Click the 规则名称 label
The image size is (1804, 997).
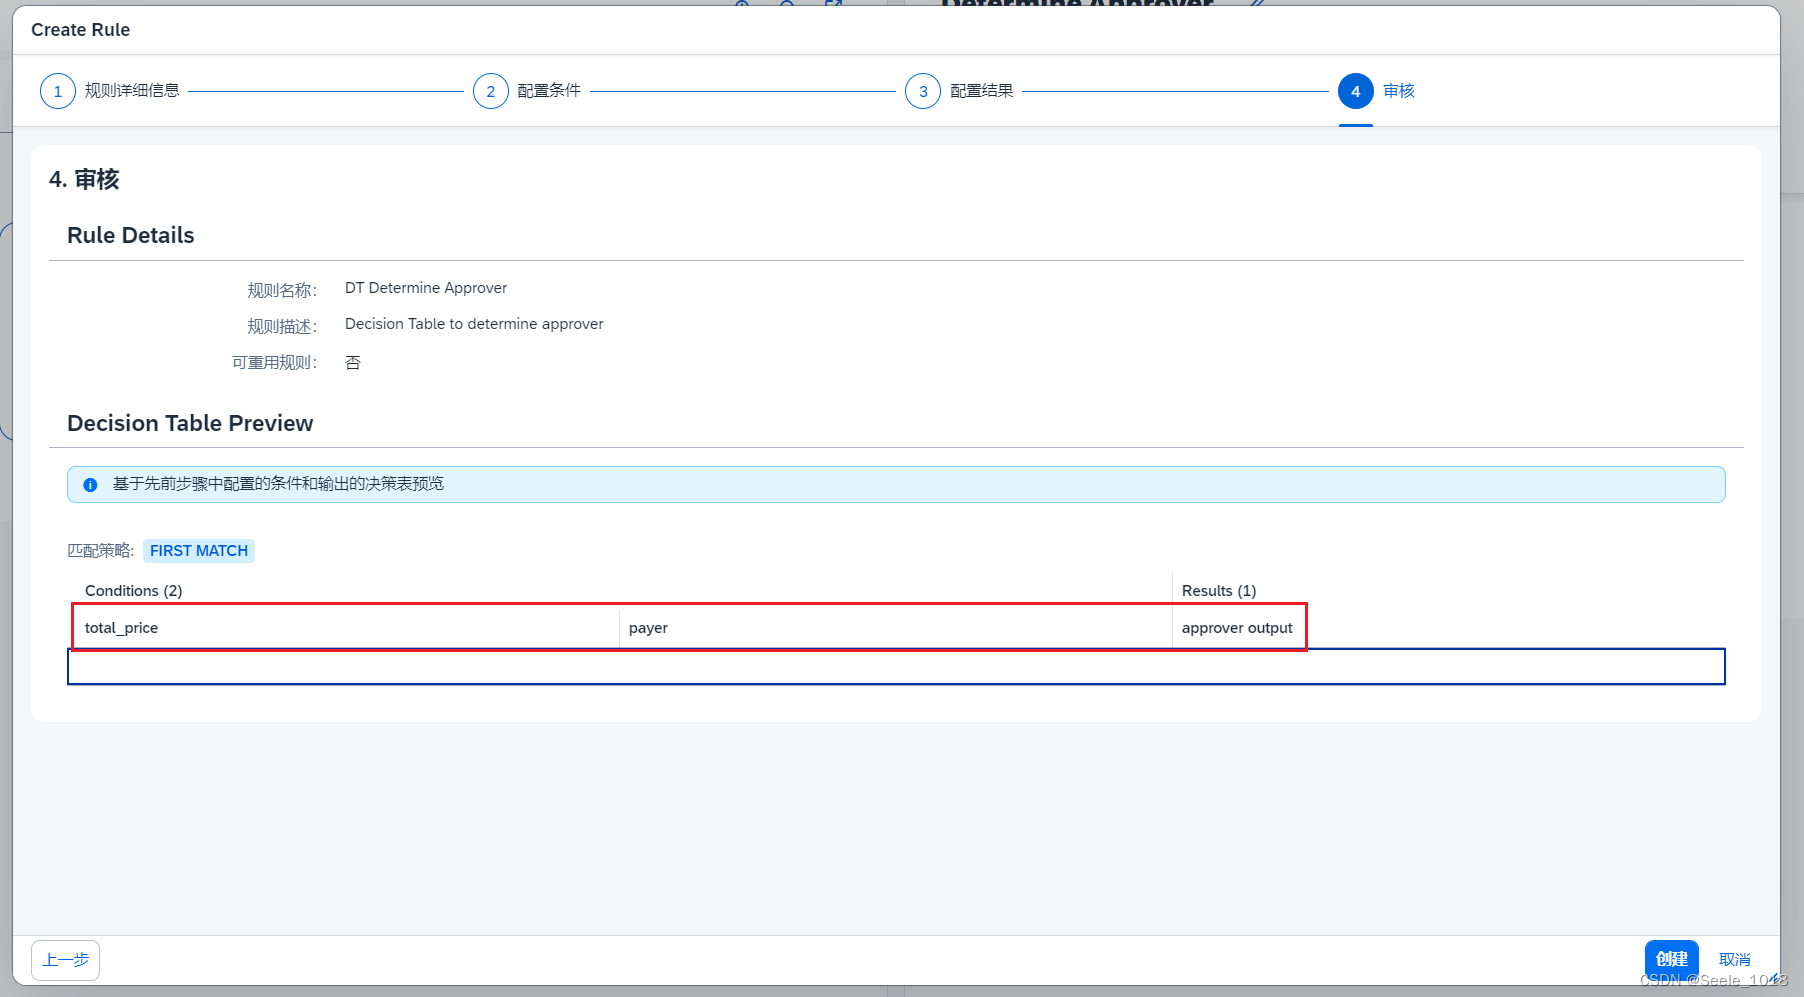click(x=282, y=290)
